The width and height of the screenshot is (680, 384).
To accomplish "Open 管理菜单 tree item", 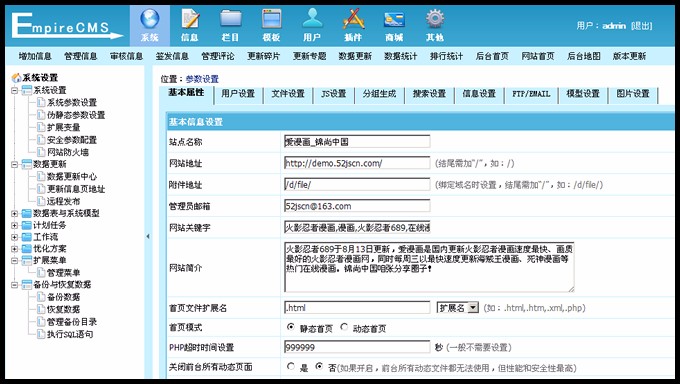I will tap(63, 272).
